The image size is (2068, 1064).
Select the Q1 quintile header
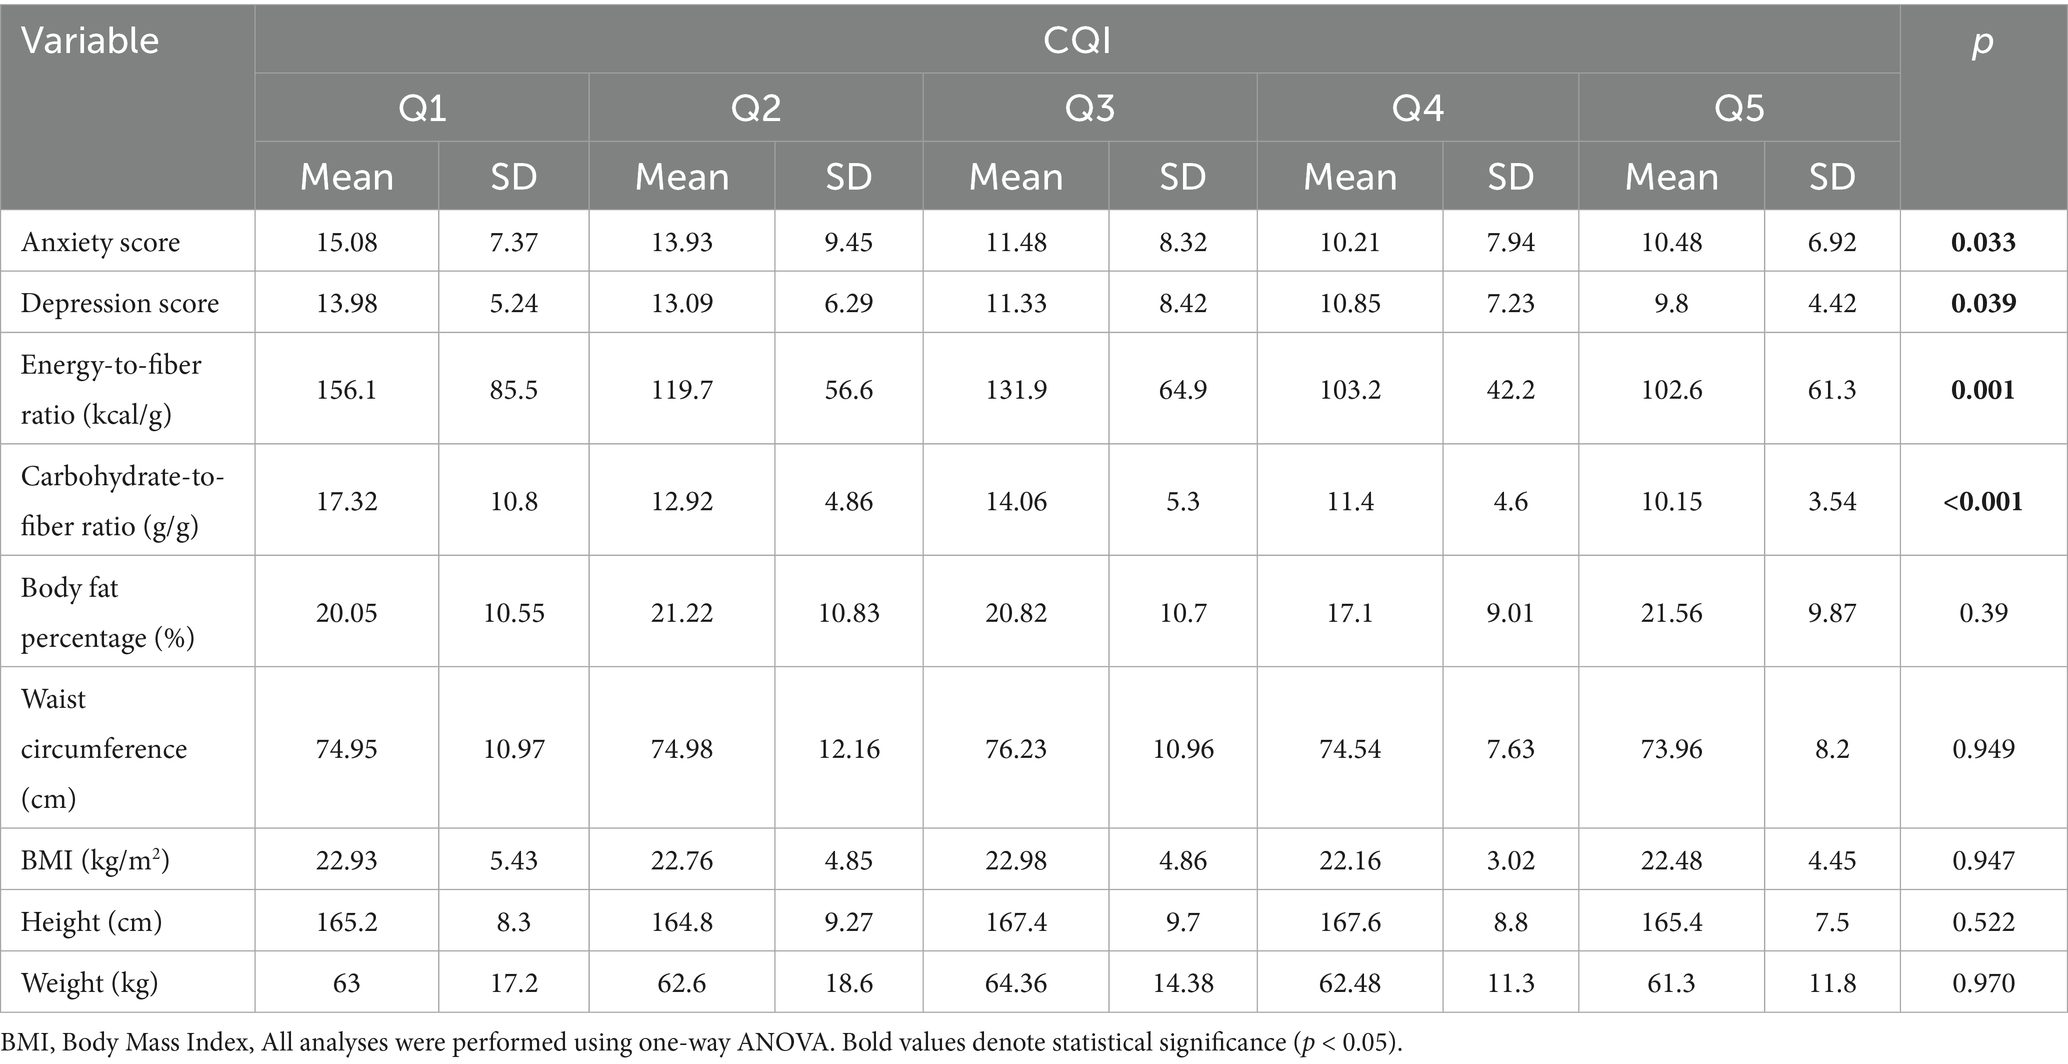click(x=422, y=108)
